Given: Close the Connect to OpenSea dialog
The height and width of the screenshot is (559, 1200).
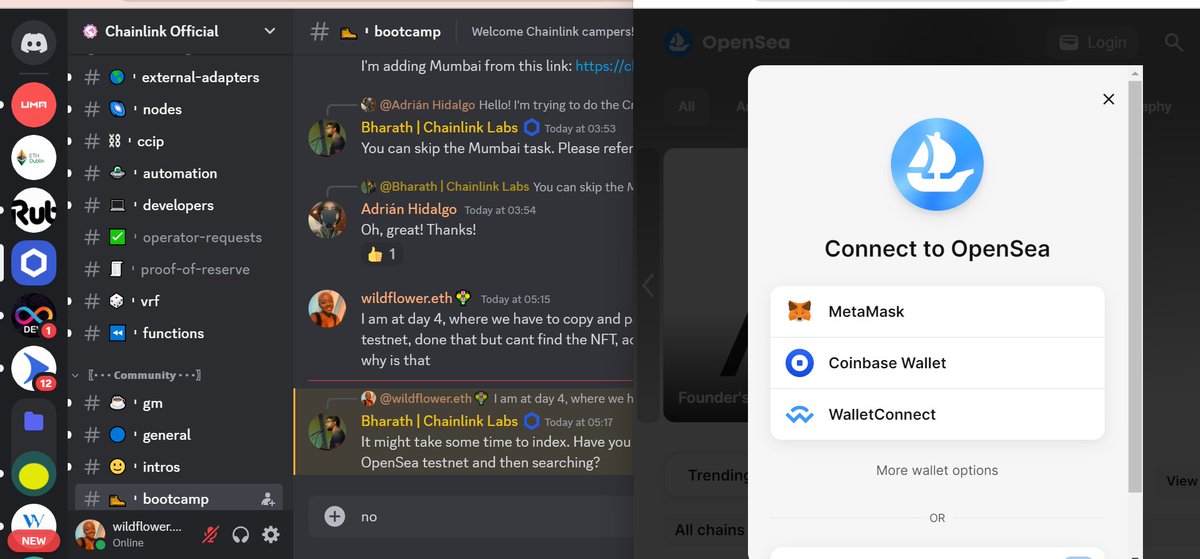Looking at the screenshot, I should (x=1108, y=99).
